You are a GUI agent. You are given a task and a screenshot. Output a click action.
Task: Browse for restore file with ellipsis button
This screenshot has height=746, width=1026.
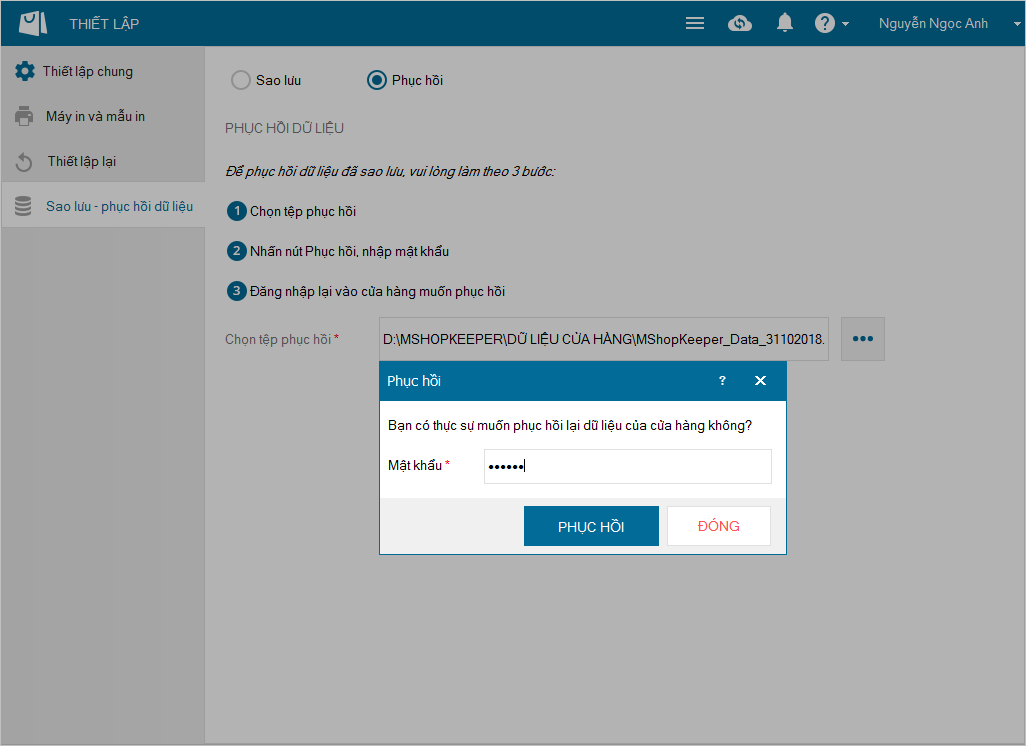tap(862, 339)
